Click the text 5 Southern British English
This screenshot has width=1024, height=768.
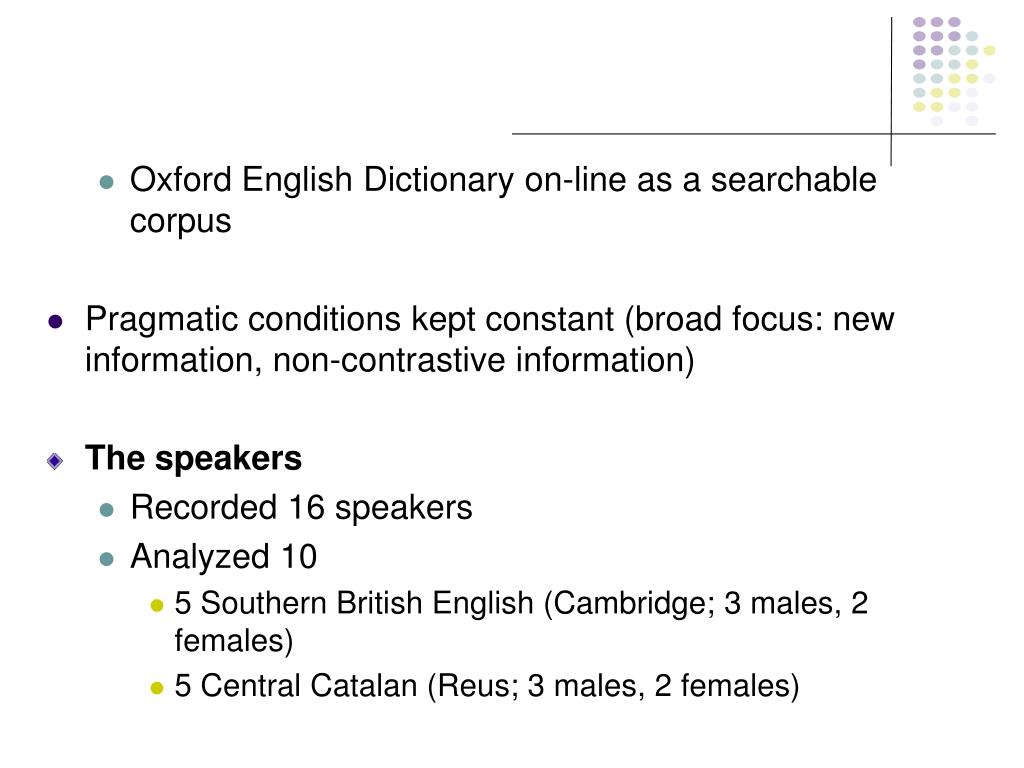[354, 603]
